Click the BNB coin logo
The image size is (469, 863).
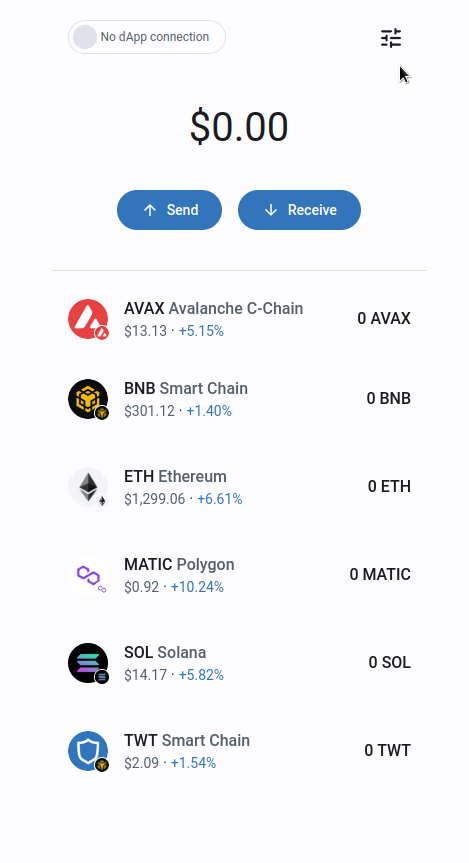[88, 399]
